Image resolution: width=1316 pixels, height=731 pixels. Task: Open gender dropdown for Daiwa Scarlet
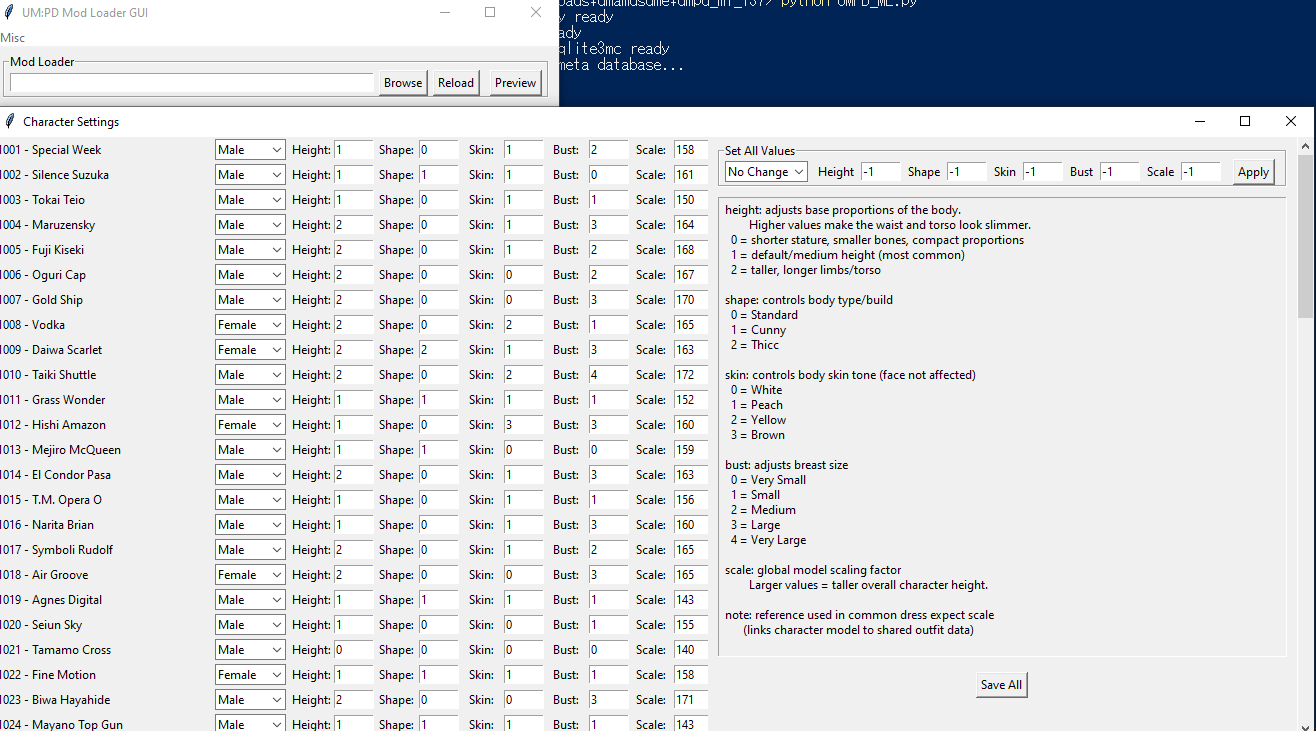click(250, 350)
